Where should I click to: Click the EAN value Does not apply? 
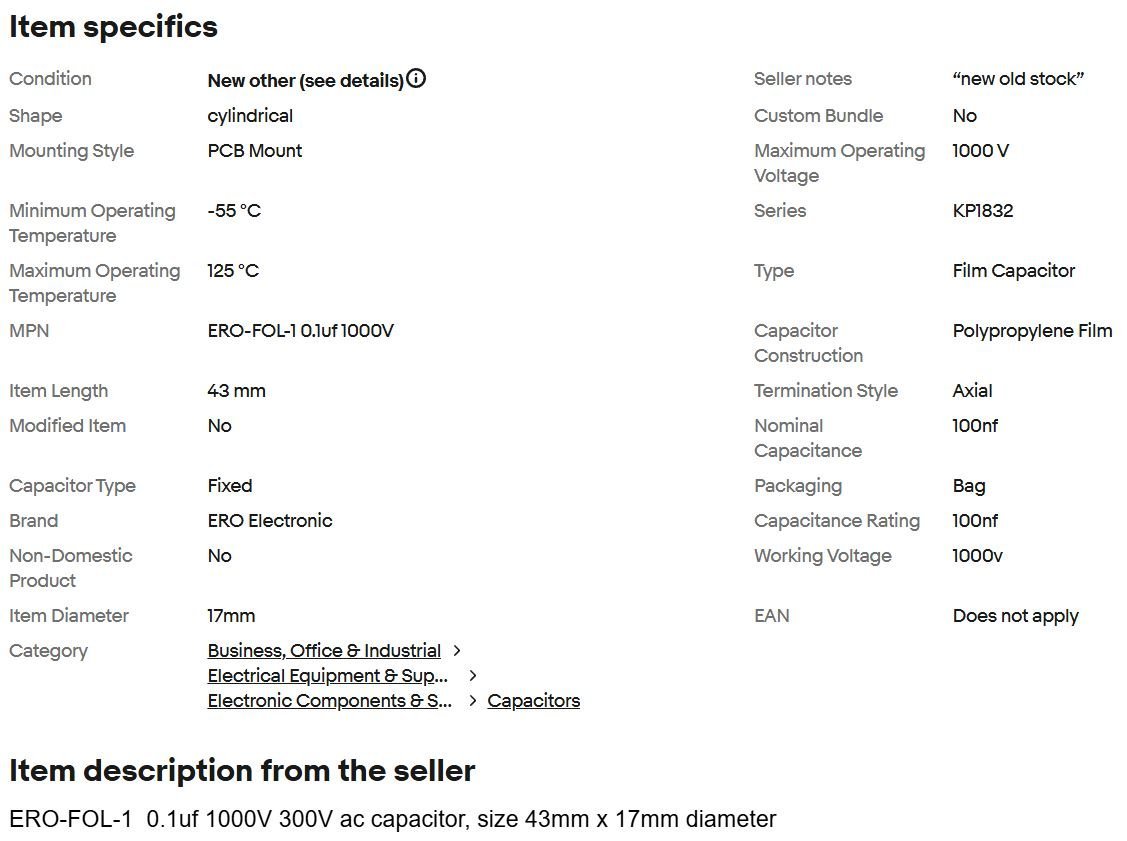pyautogui.click(x=1015, y=616)
